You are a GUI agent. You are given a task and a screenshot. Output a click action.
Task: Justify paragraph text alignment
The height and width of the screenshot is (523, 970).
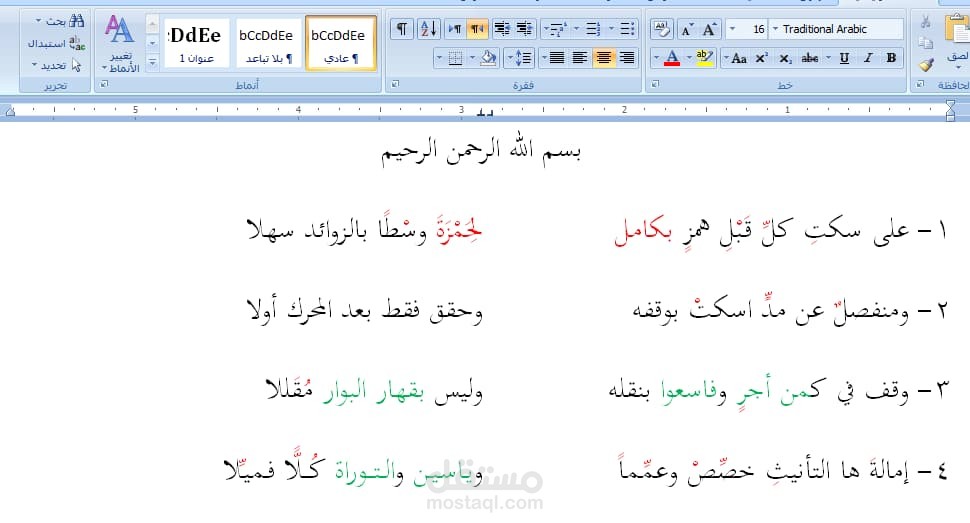pos(557,58)
